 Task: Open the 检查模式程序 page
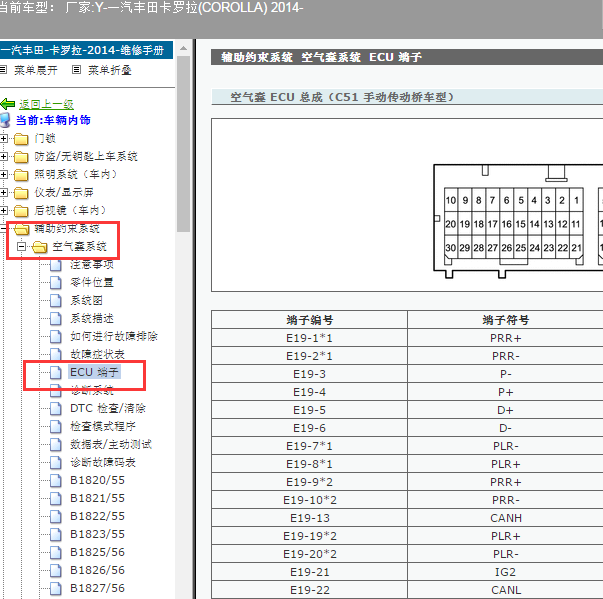click(103, 426)
